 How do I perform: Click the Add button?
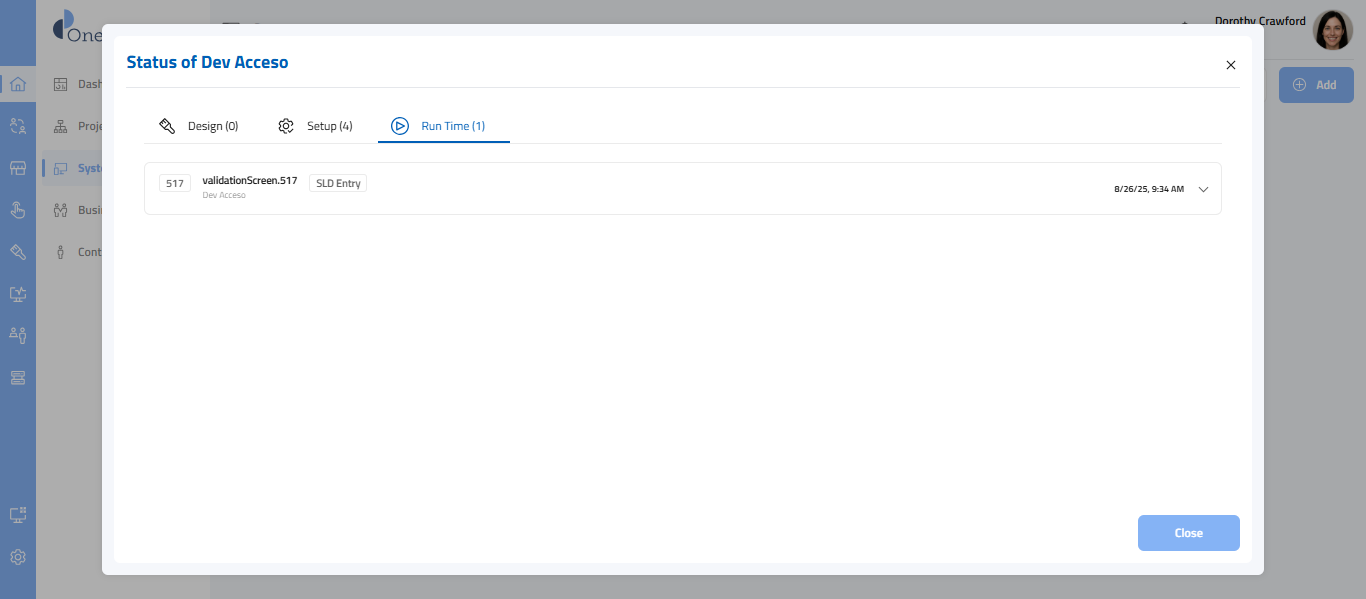[x=1315, y=85]
